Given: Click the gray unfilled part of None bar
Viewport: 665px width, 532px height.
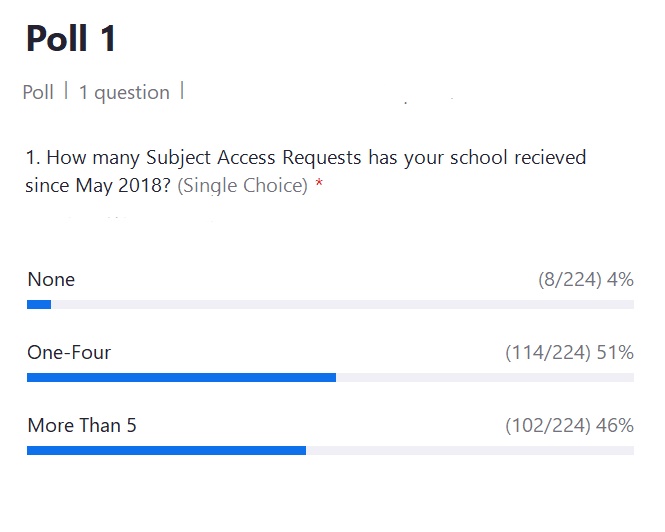Looking at the screenshot, I should point(340,304).
